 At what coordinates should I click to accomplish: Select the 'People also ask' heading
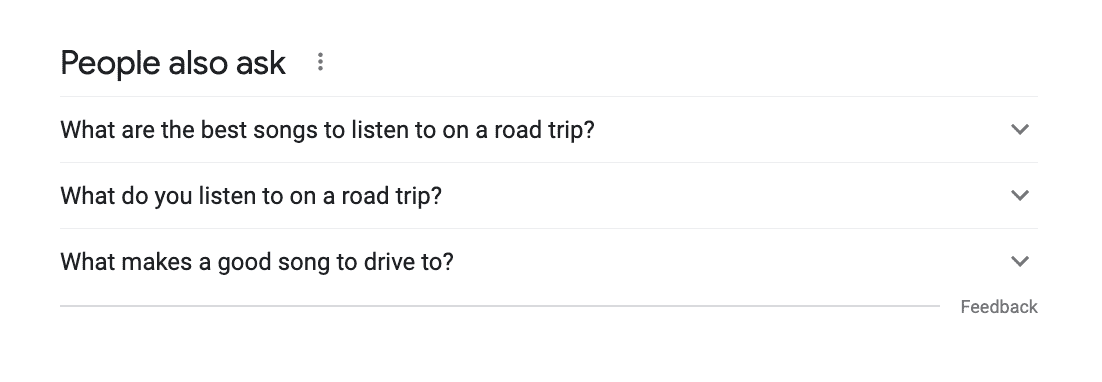click(x=173, y=62)
